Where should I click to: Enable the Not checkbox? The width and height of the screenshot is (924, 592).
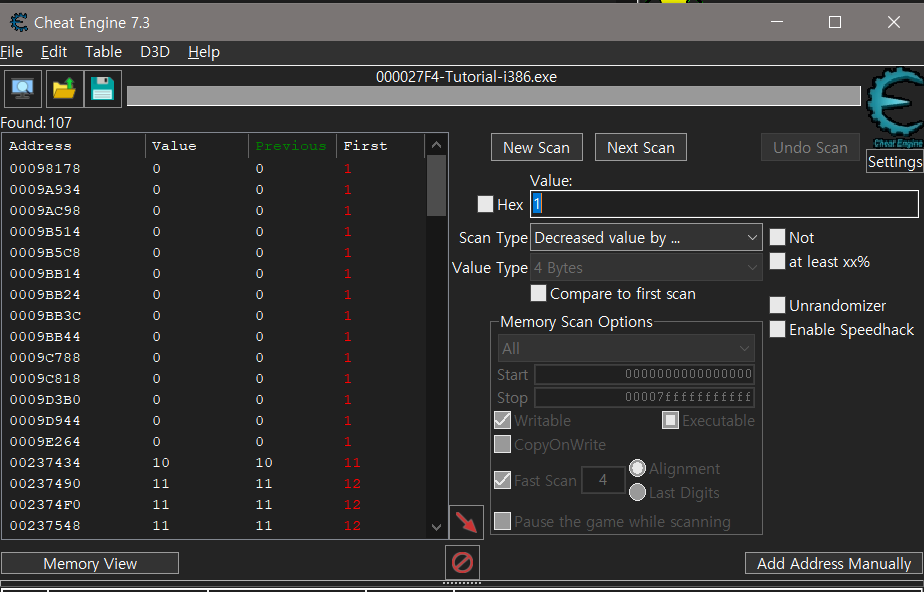(777, 237)
